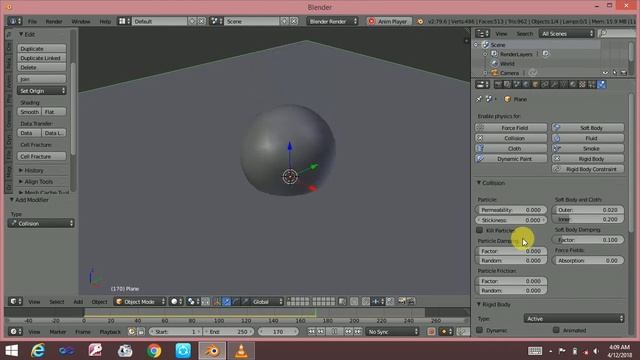640x360 pixels.
Task: Click the pin icon beside Plane
Action: 479,99
